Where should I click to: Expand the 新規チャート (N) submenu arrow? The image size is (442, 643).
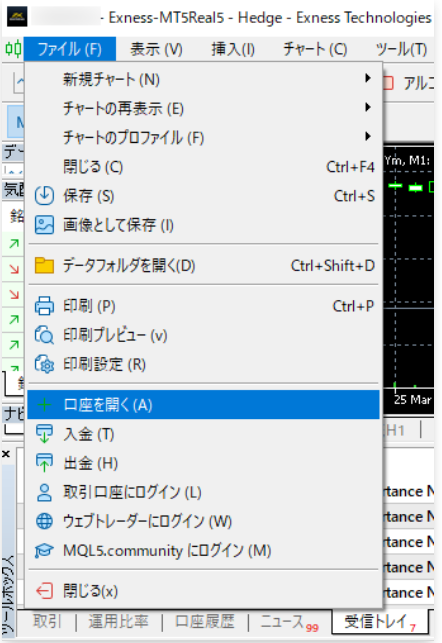[x=368, y=78]
